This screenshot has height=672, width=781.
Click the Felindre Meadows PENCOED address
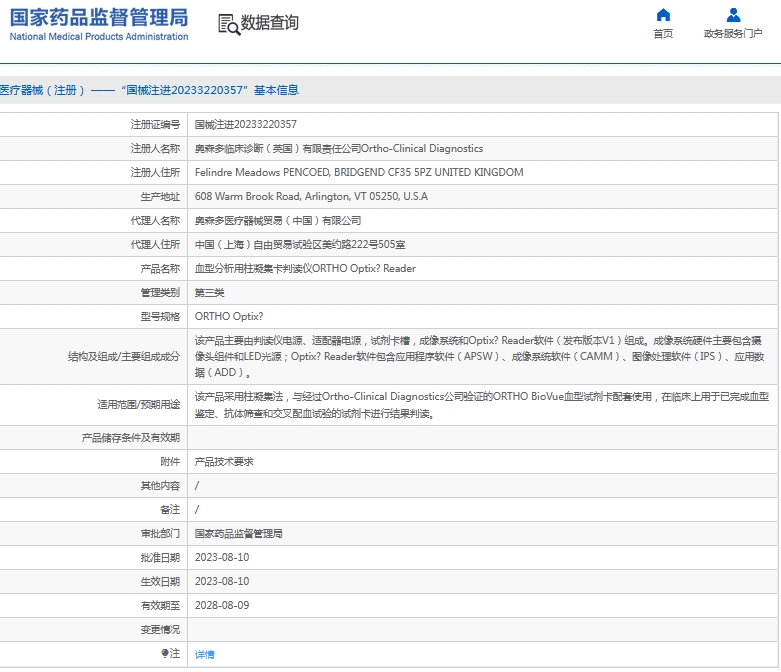tap(359, 172)
